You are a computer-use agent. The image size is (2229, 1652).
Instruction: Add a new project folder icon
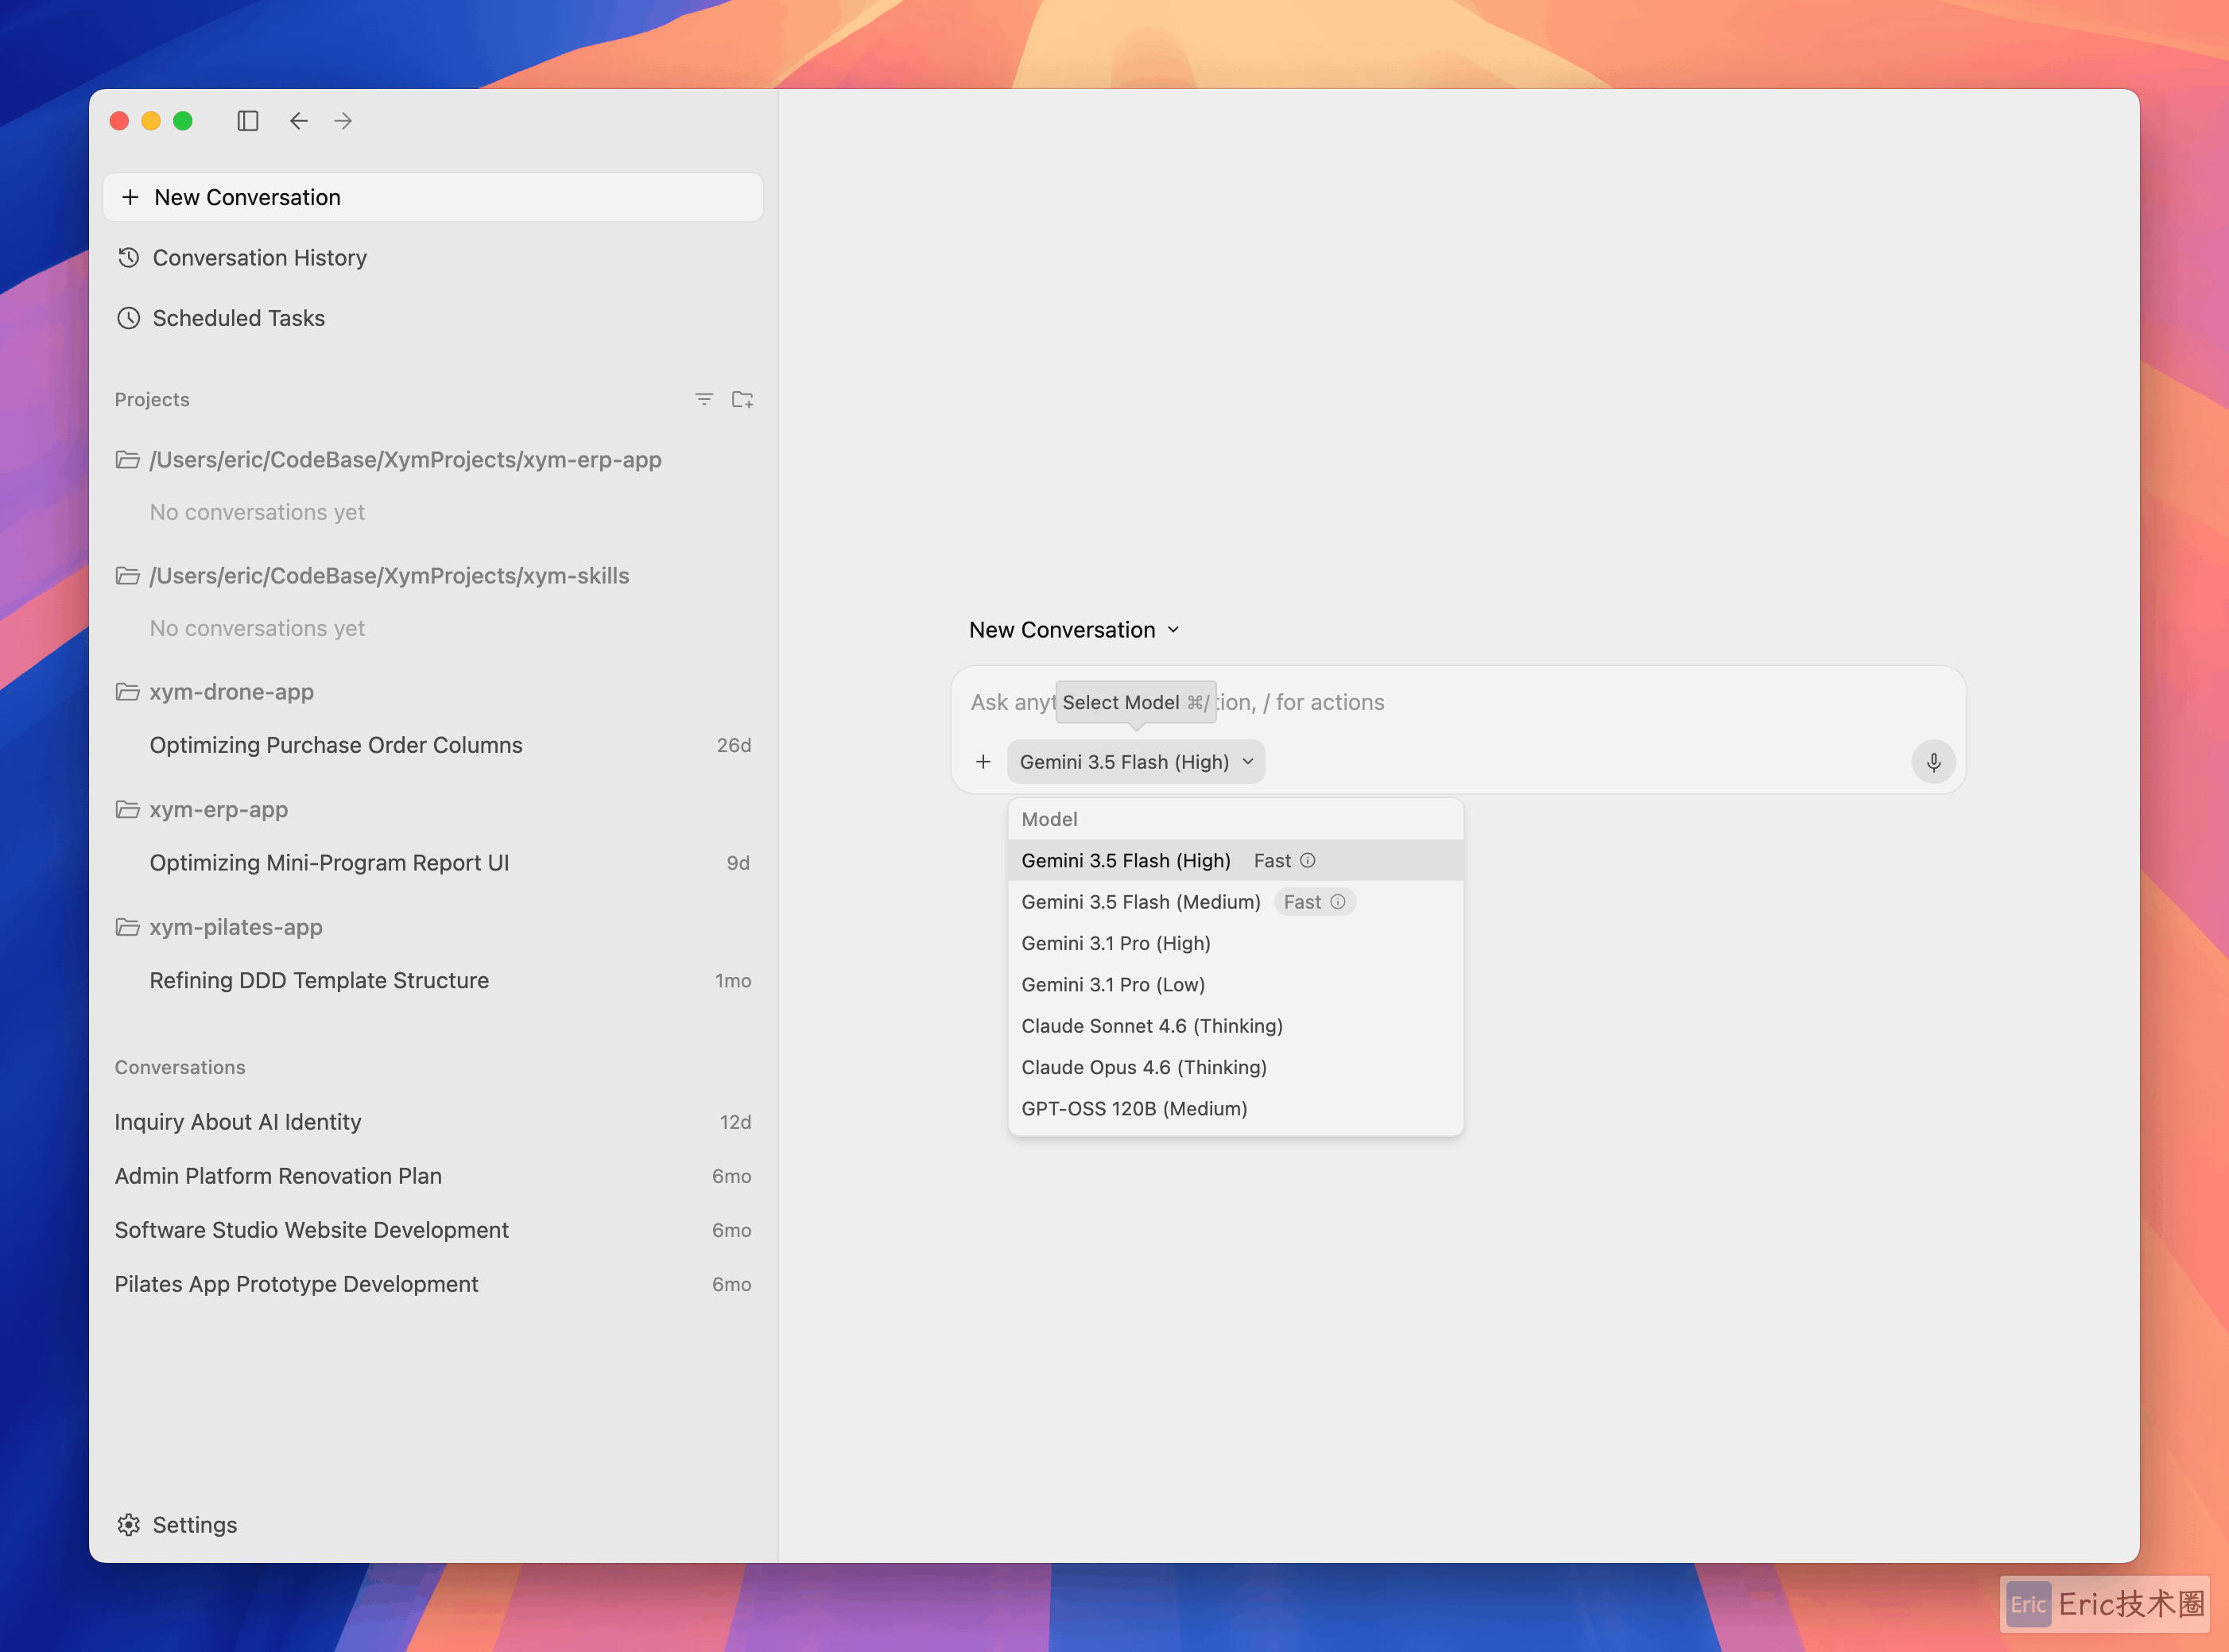(x=742, y=399)
